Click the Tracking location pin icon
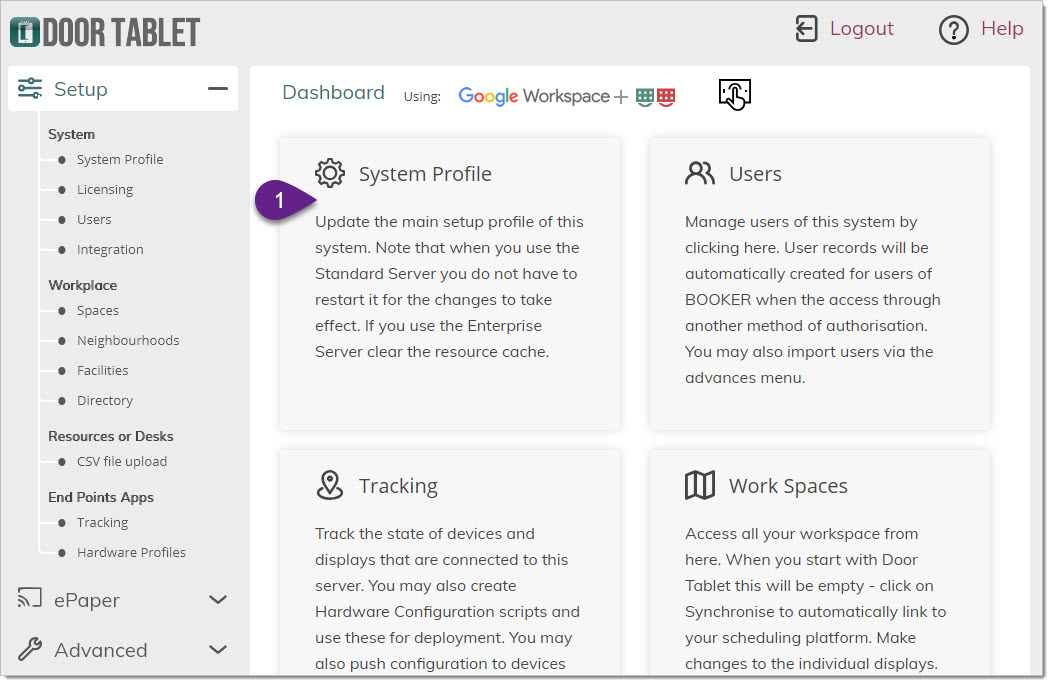 click(329, 485)
